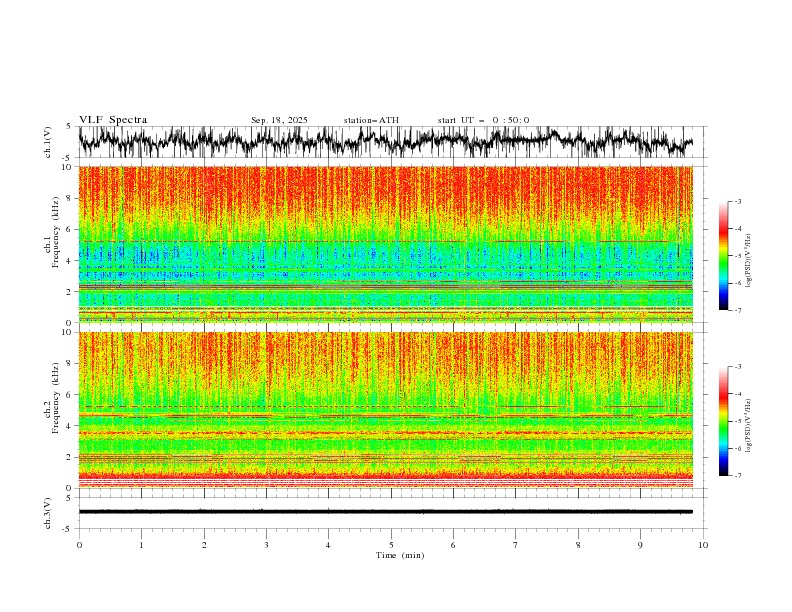Click the '7' tick on the time axis
This screenshot has width=792, height=612.
point(516,545)
